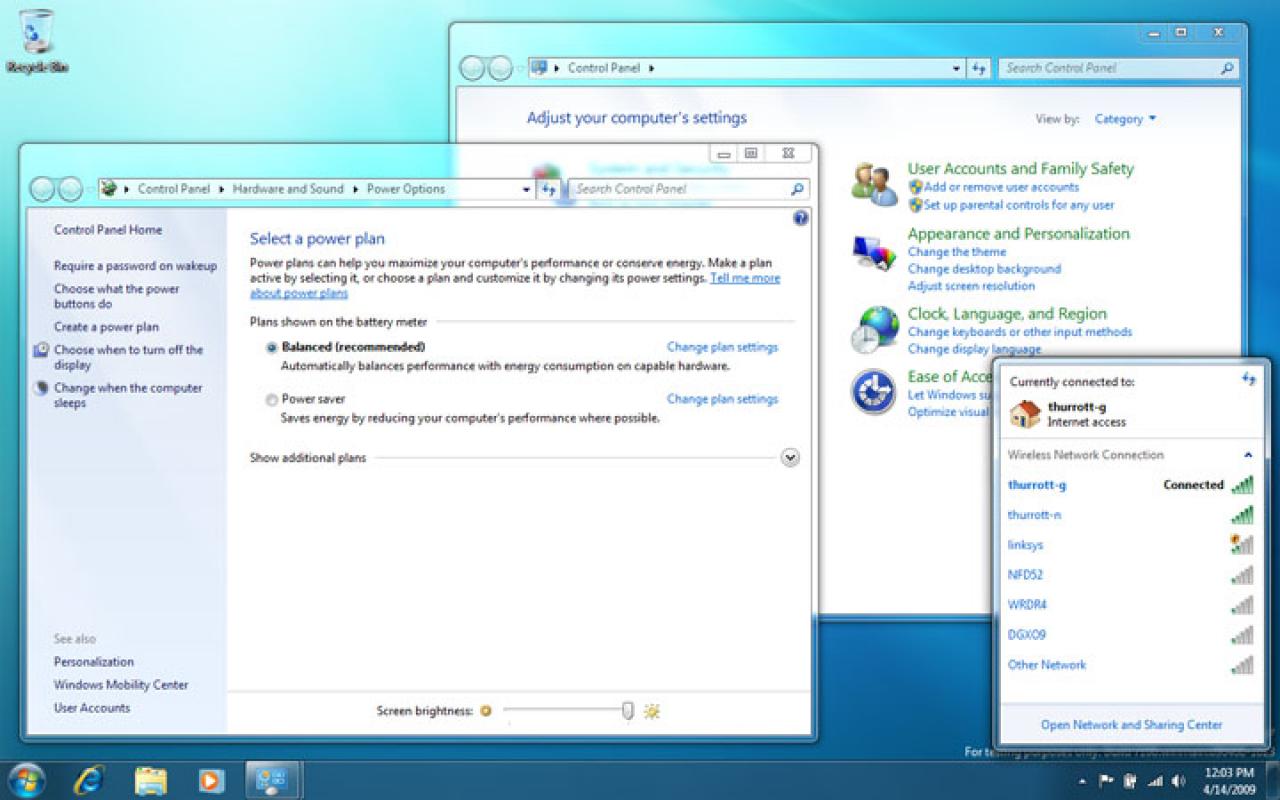Launch Windows Media Player from taskbar

[x=211, y=780]
